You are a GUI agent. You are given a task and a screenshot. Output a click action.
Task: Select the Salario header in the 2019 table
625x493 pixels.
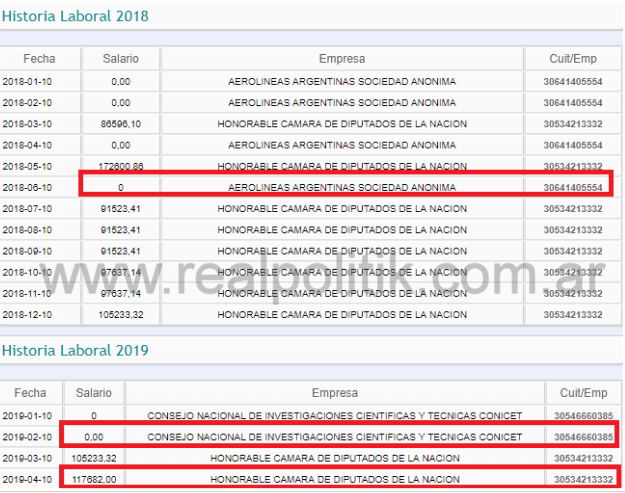click(94, 393)
